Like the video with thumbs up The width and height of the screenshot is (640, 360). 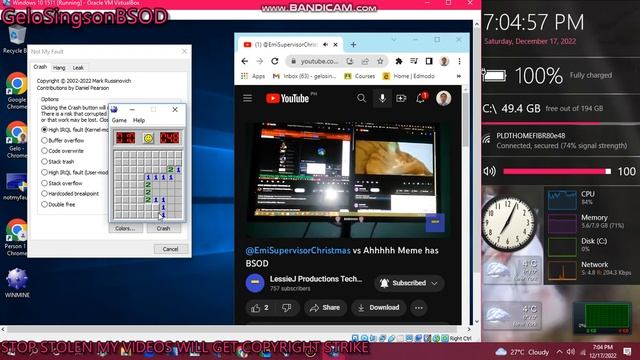pyautogui.click(x=261, y=308)
